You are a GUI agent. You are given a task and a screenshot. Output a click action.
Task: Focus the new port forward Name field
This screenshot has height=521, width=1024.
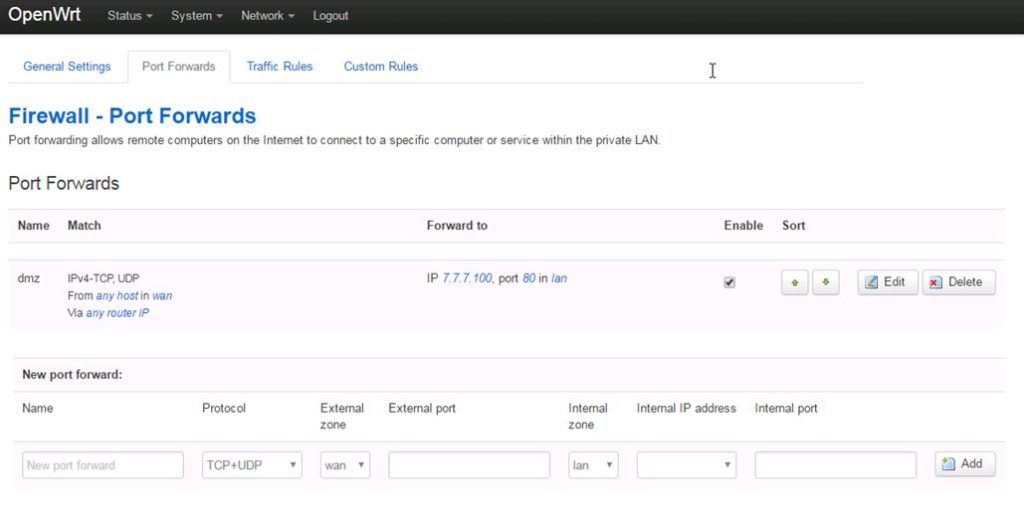pyautogui.click(x=103, y=465)
